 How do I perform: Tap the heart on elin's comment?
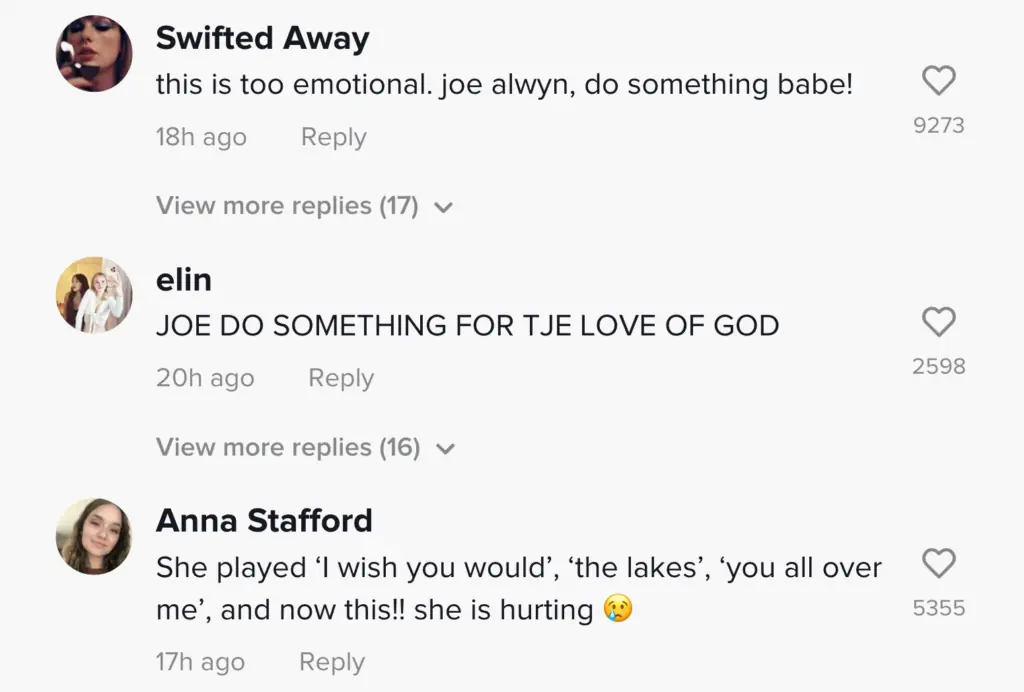[938, 322]
